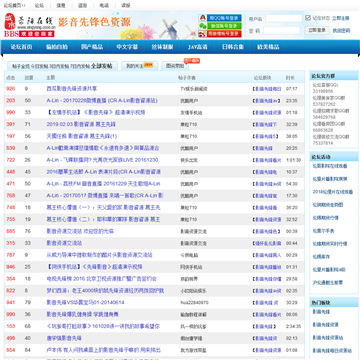Viewport: 360px width, 360px height.
Task: Click the green WeChat login icon
Action: [x=202, y=26]
